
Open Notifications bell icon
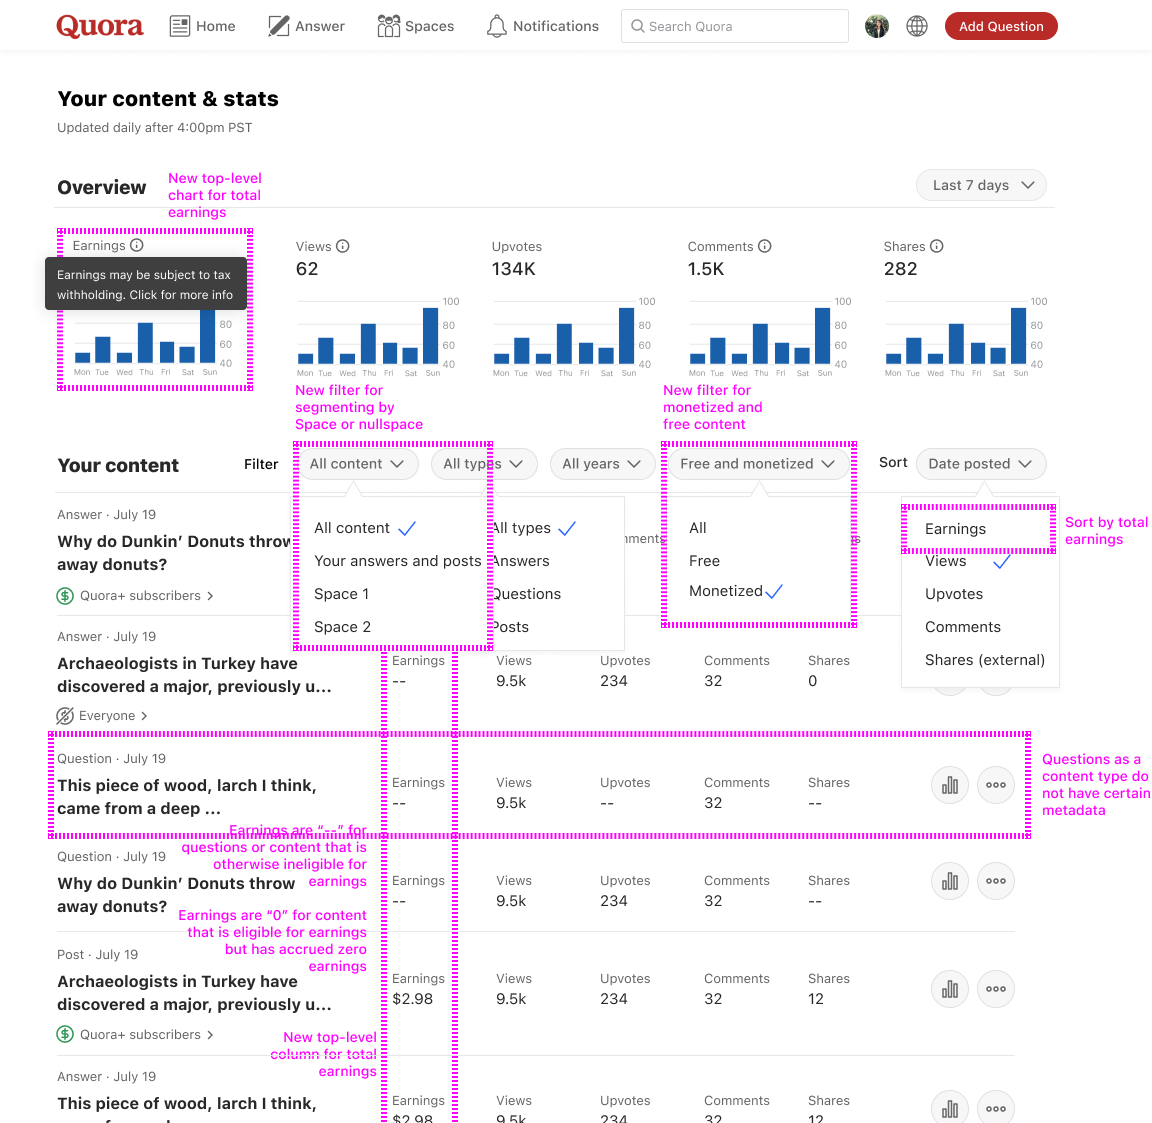[x=497, y=26]
